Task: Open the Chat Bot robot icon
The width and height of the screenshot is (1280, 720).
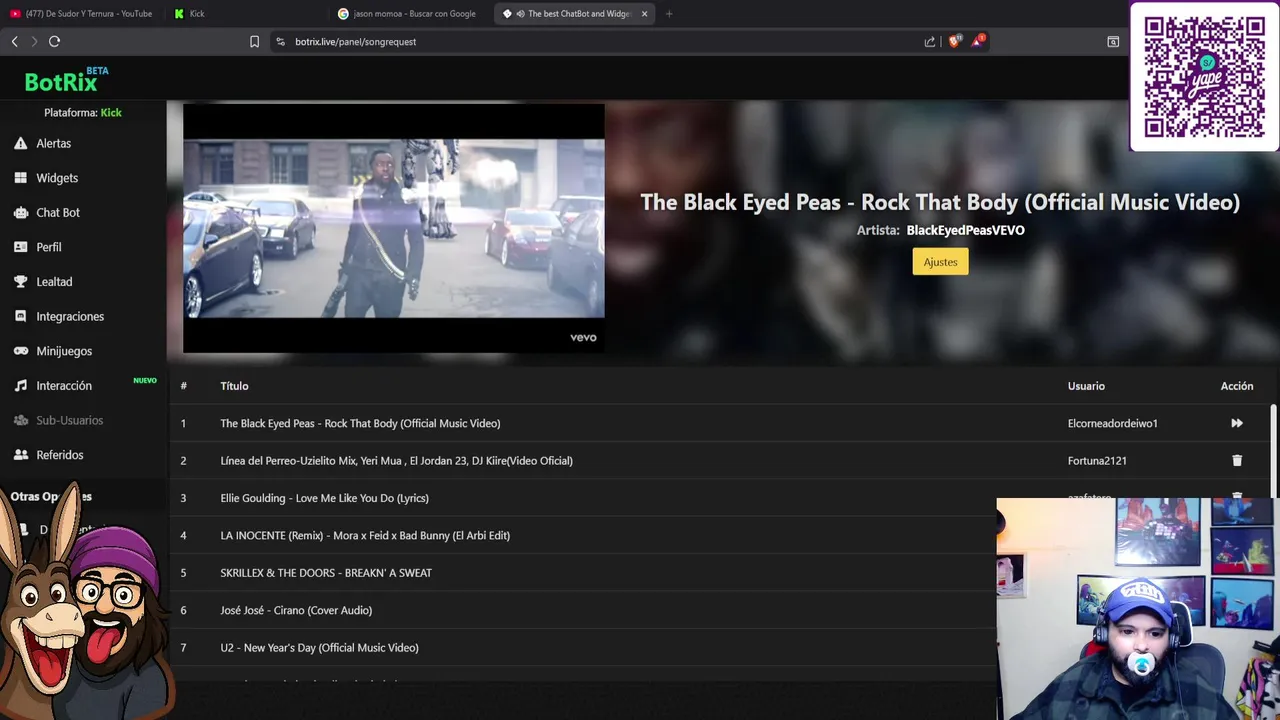Action: point(20,212)
